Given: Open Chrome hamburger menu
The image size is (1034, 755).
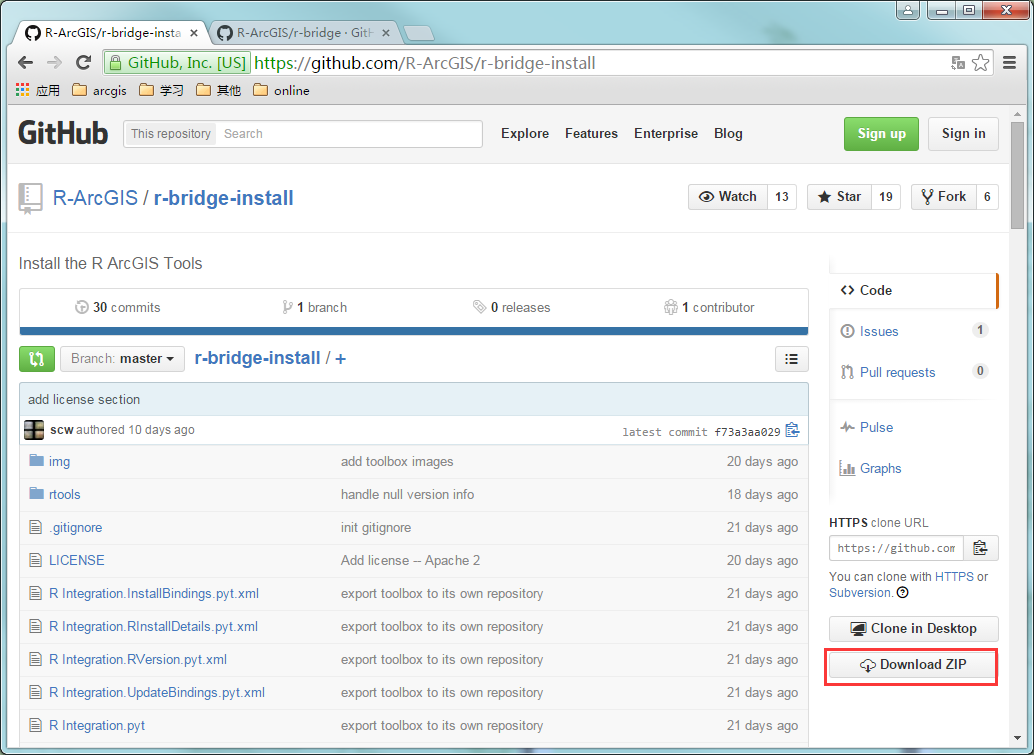Looking at the screenshot, I should [1009, 63].
